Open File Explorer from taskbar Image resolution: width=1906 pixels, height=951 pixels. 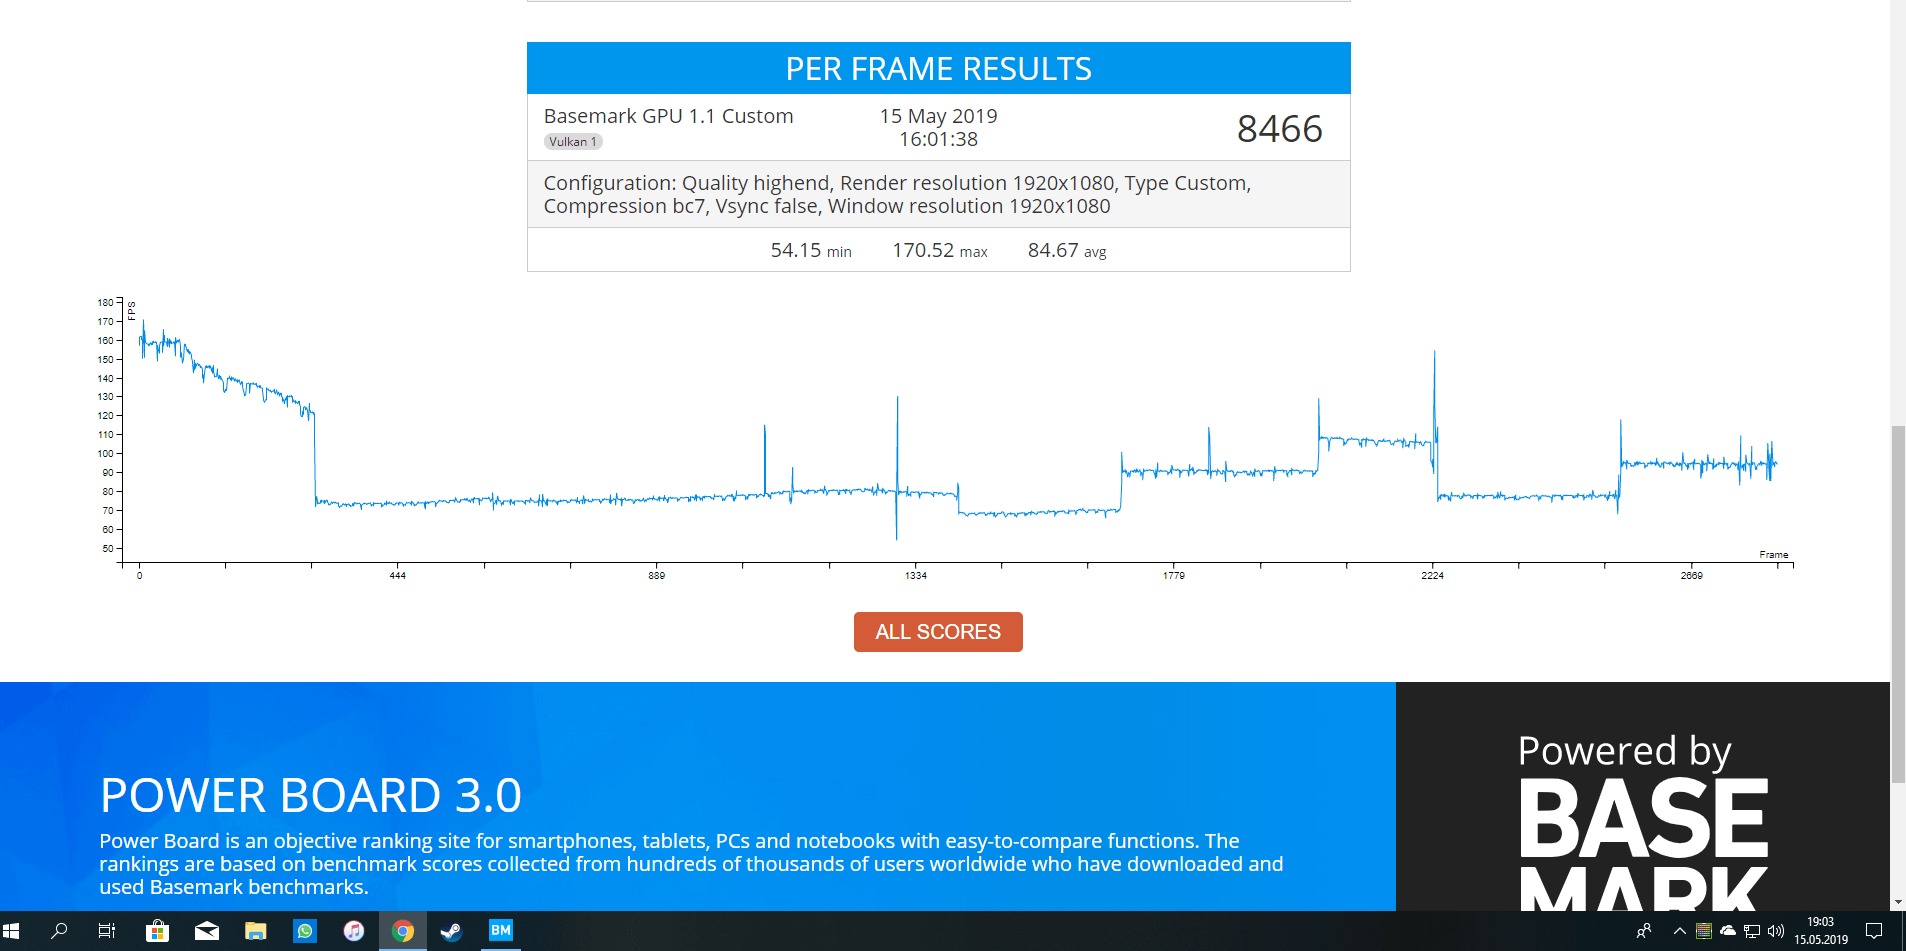pyautogui.click(x=256, y=931)
